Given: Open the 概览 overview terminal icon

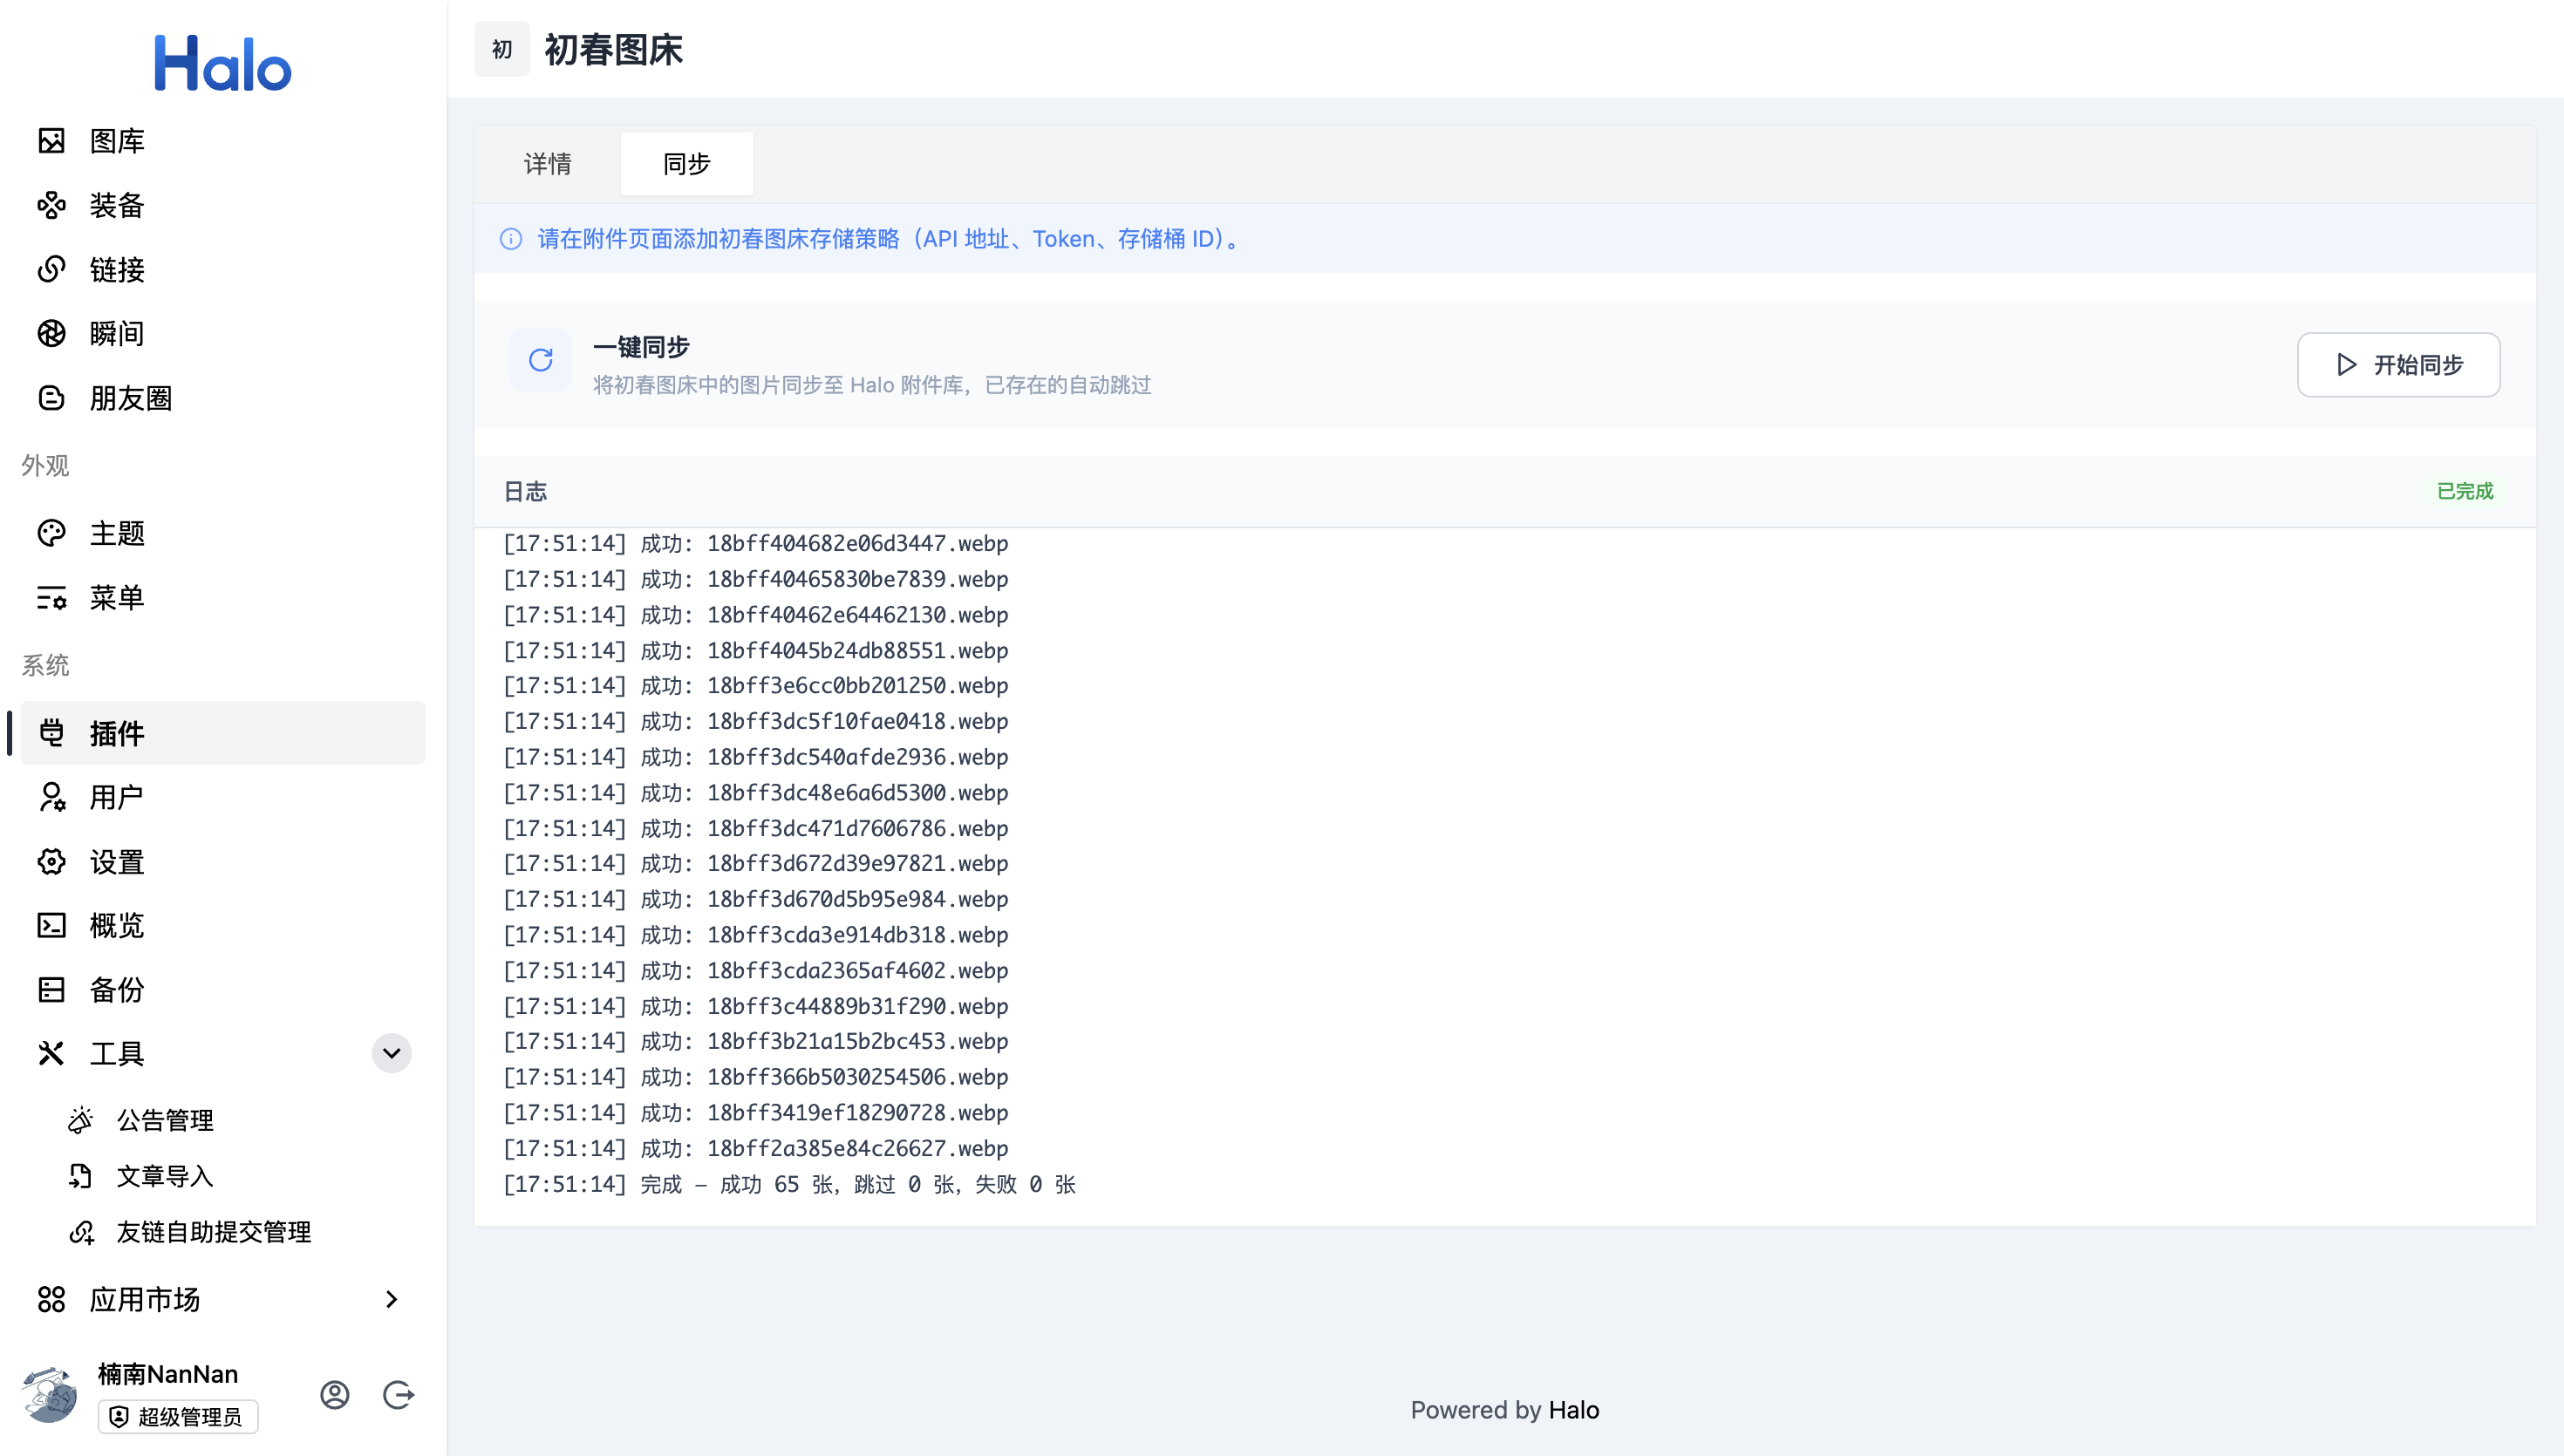Looking at the screenshot, I should [x=51, y=925].
